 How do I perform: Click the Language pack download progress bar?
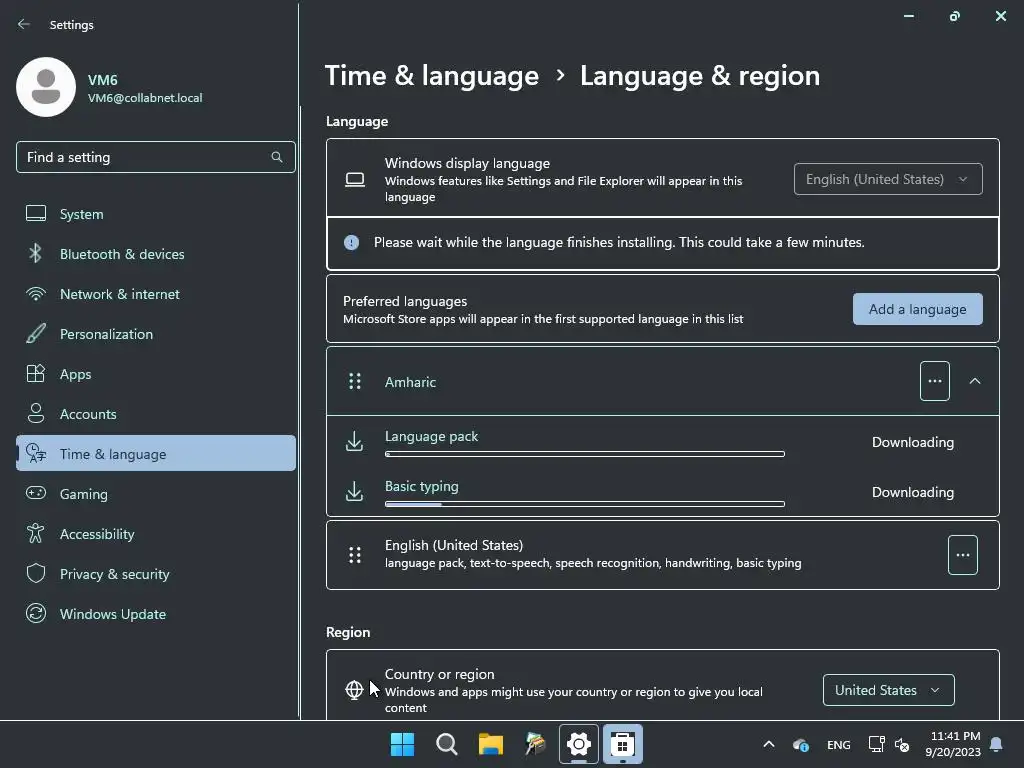pos(584,454)
